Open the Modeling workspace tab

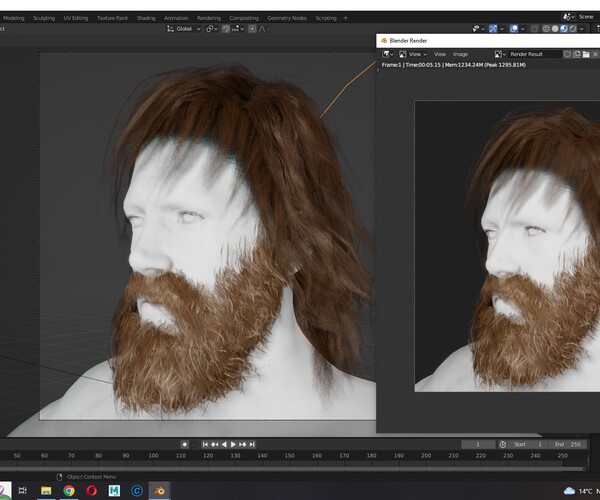[x=13, y=18]
